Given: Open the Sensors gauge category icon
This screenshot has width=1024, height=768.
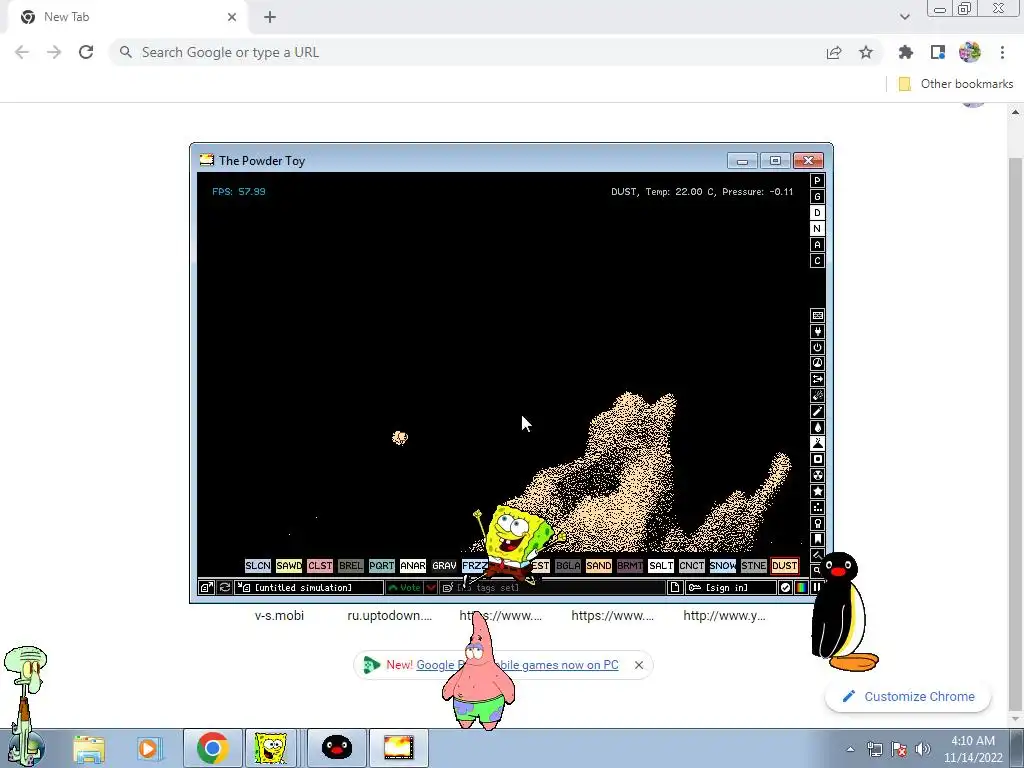Looking at the screenshot, I should click(817, 363).
